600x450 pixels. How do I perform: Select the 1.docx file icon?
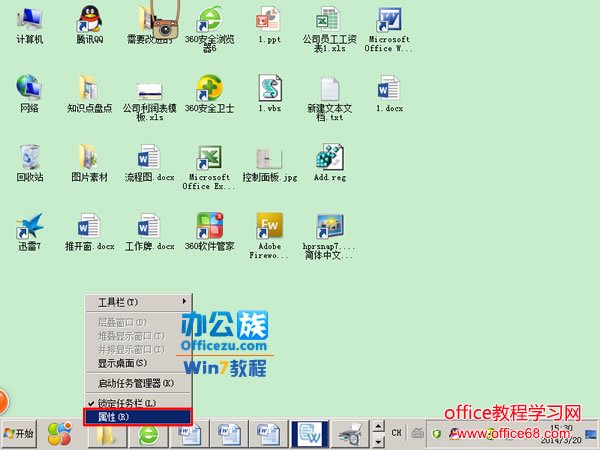tap(389, 94)
